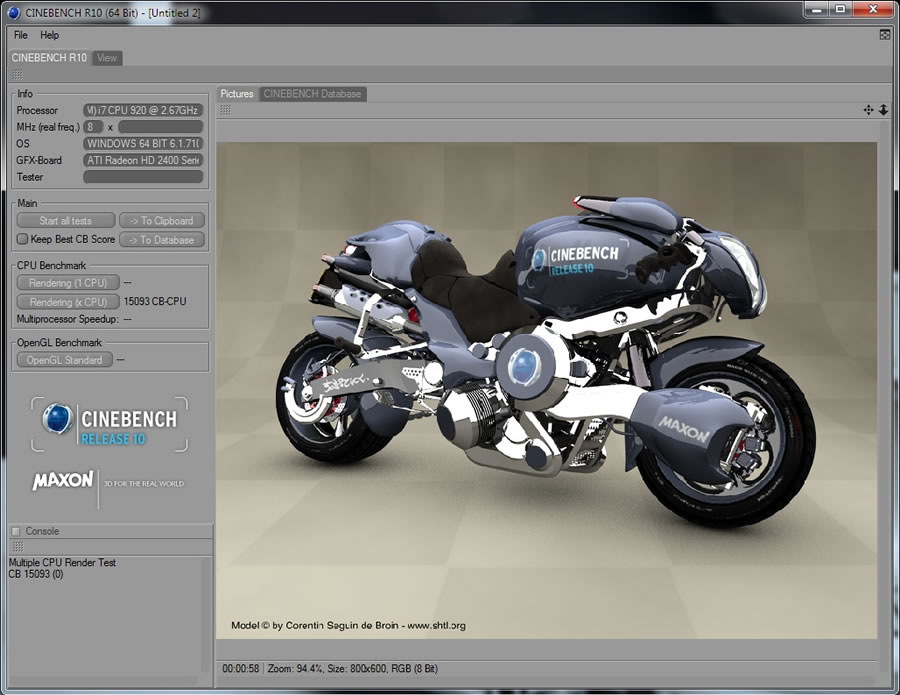Minimize the CINEBENCH window

point(817,9)
